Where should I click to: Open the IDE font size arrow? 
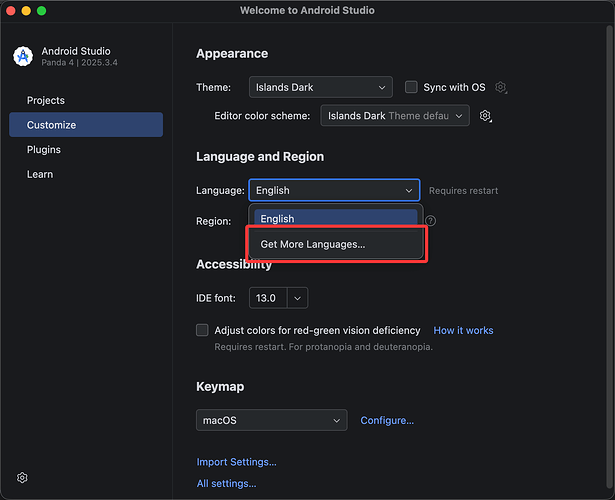[x=297, y=298]
